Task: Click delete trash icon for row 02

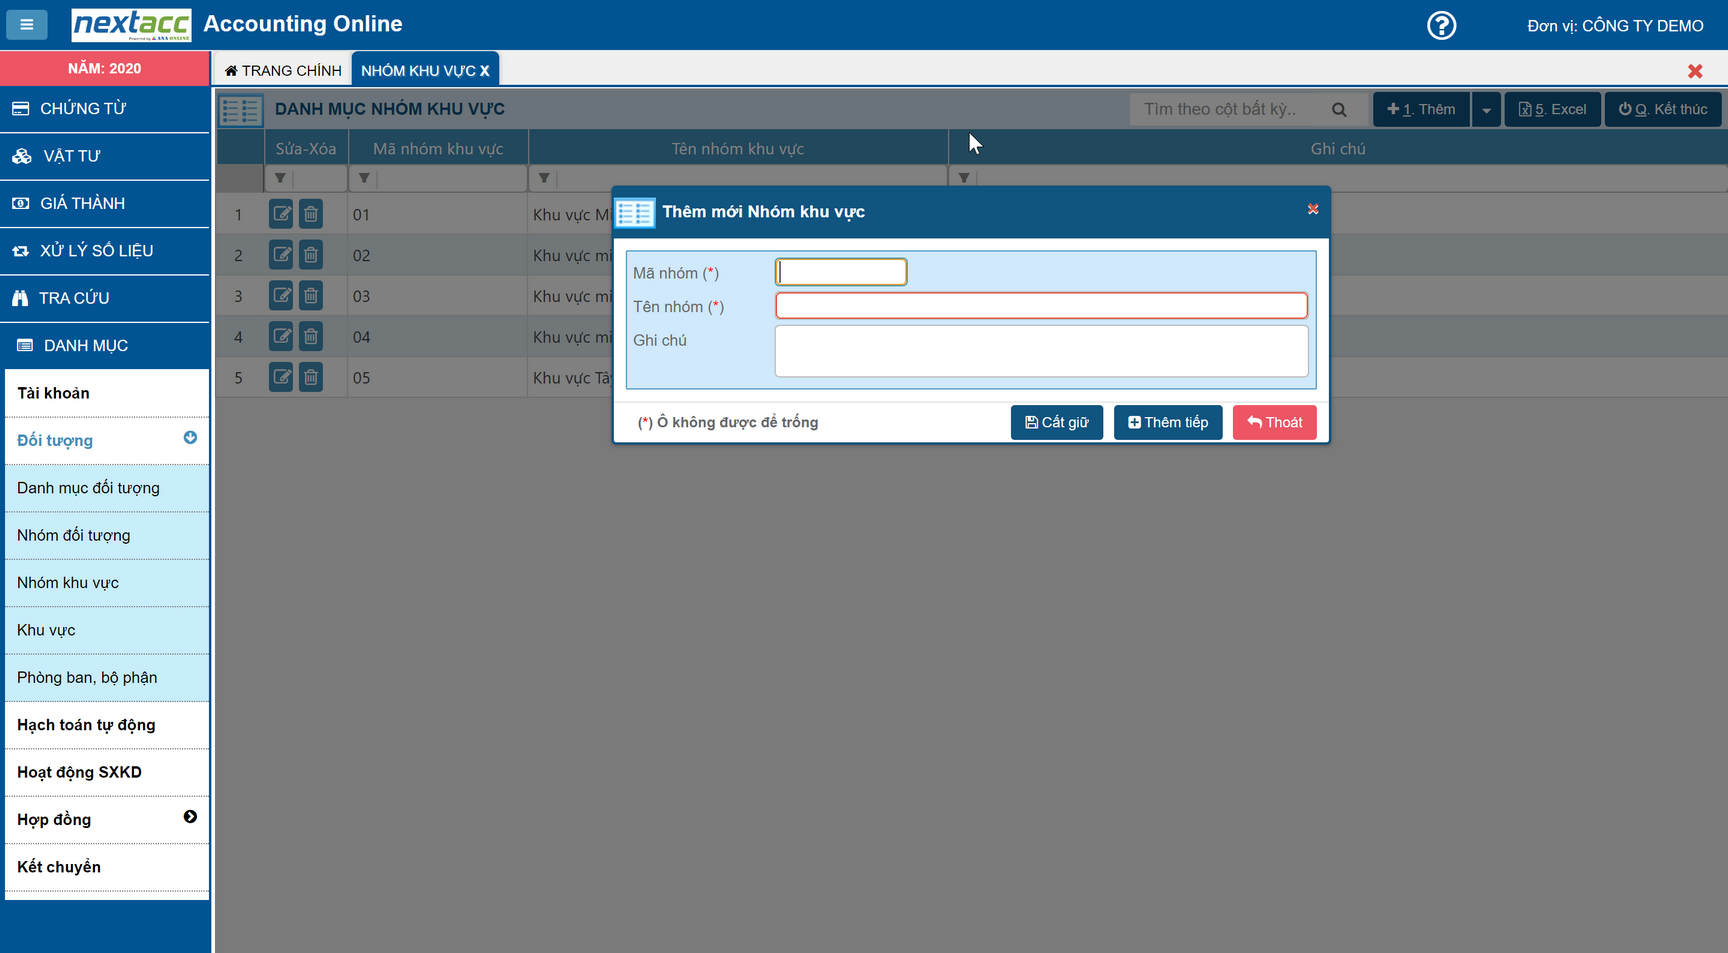Action: 311,255
